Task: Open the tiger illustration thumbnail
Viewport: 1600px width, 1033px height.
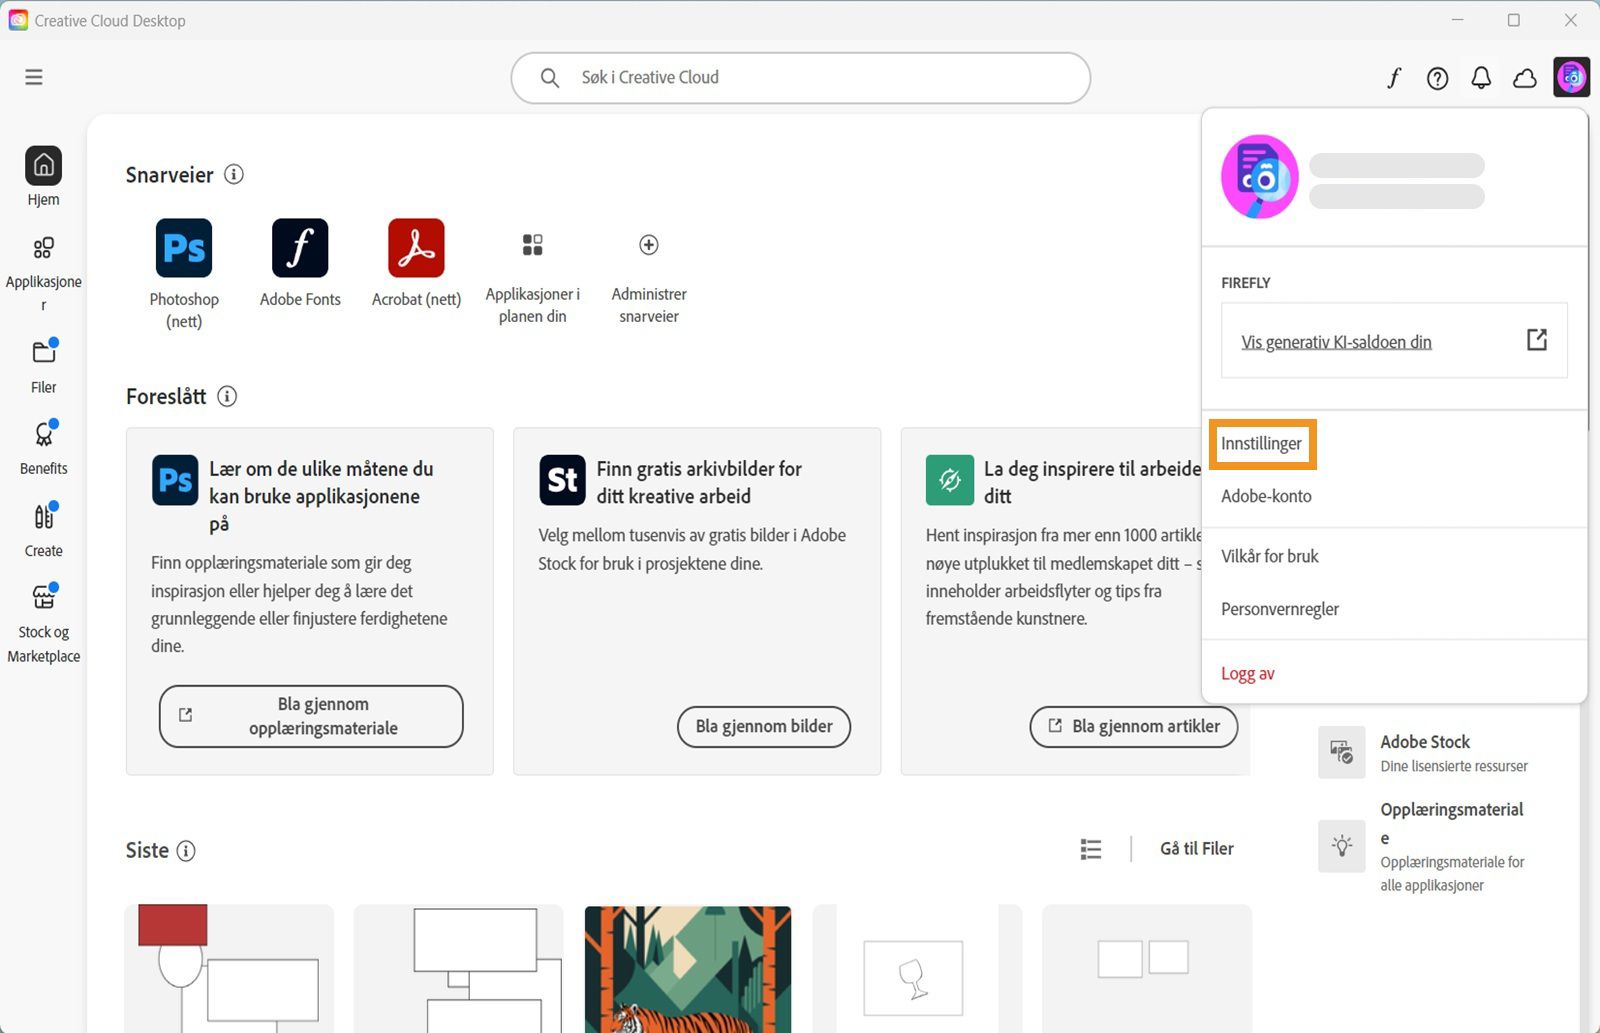Action: (x=688, y=969)
